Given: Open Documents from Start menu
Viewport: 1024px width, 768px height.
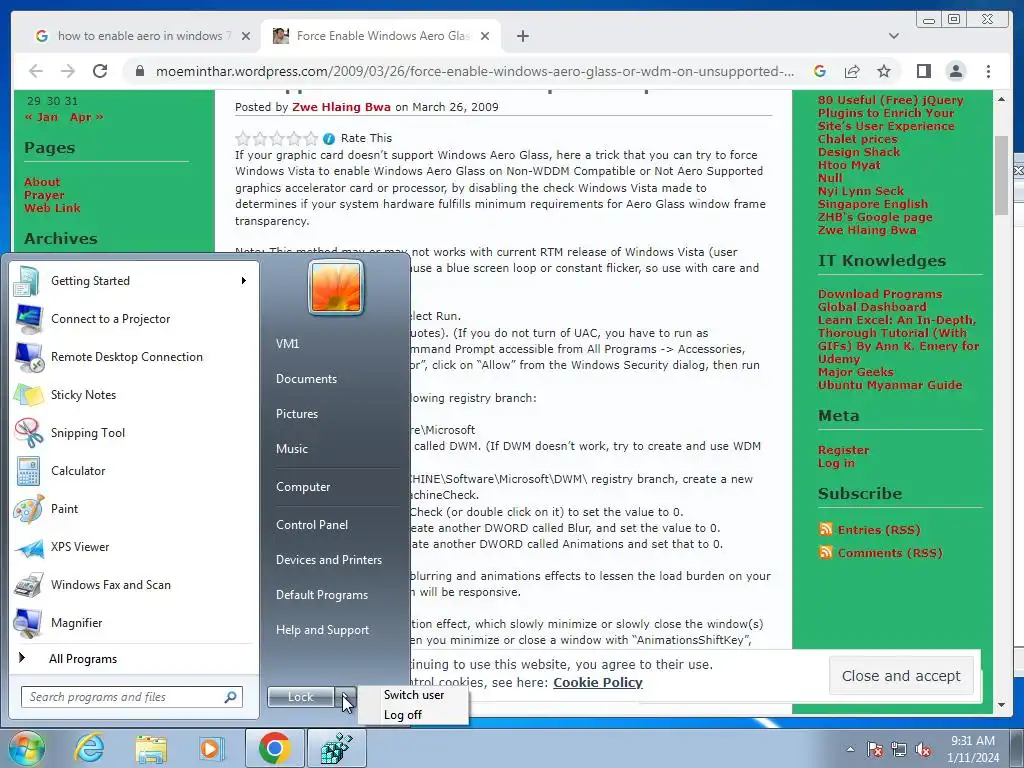Looking at the screenshot, I should pyautogui.click(x=306, y=379).
